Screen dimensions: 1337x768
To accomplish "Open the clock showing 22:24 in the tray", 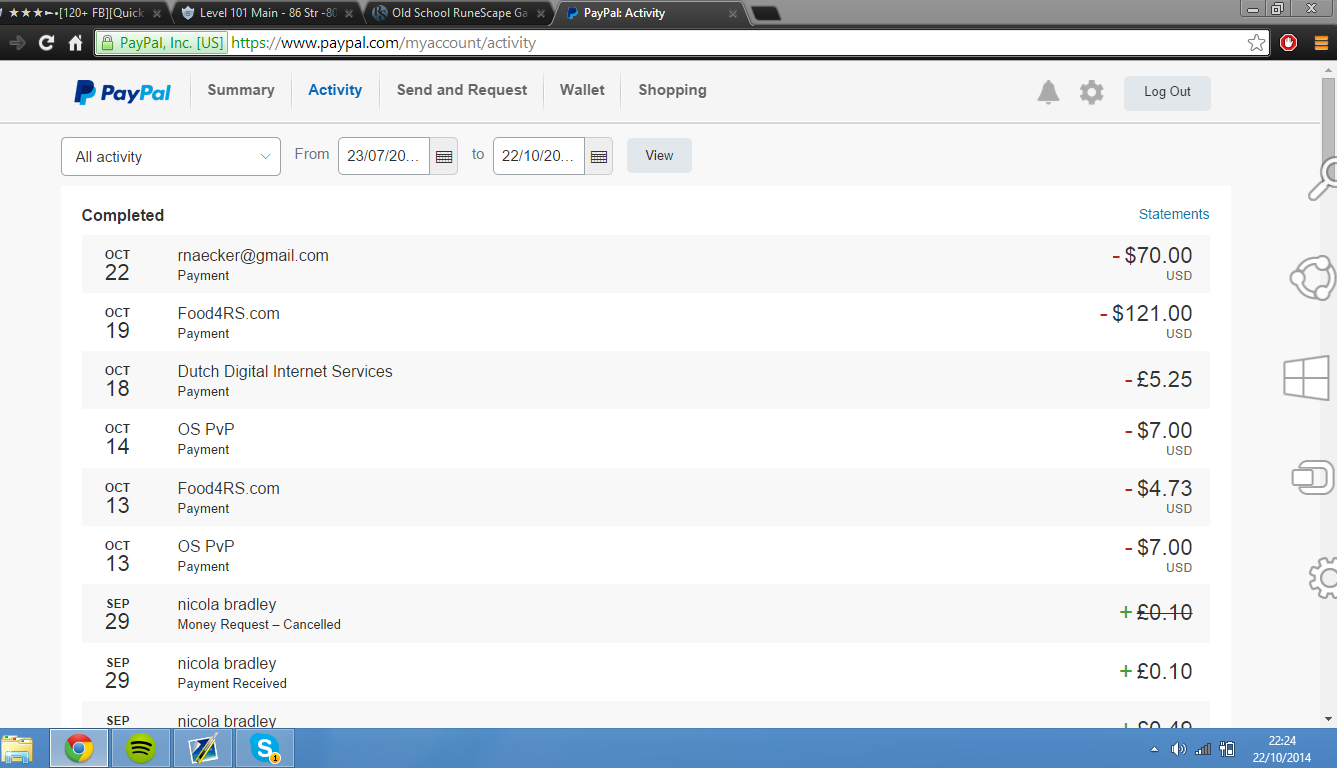I will 1282,741.
